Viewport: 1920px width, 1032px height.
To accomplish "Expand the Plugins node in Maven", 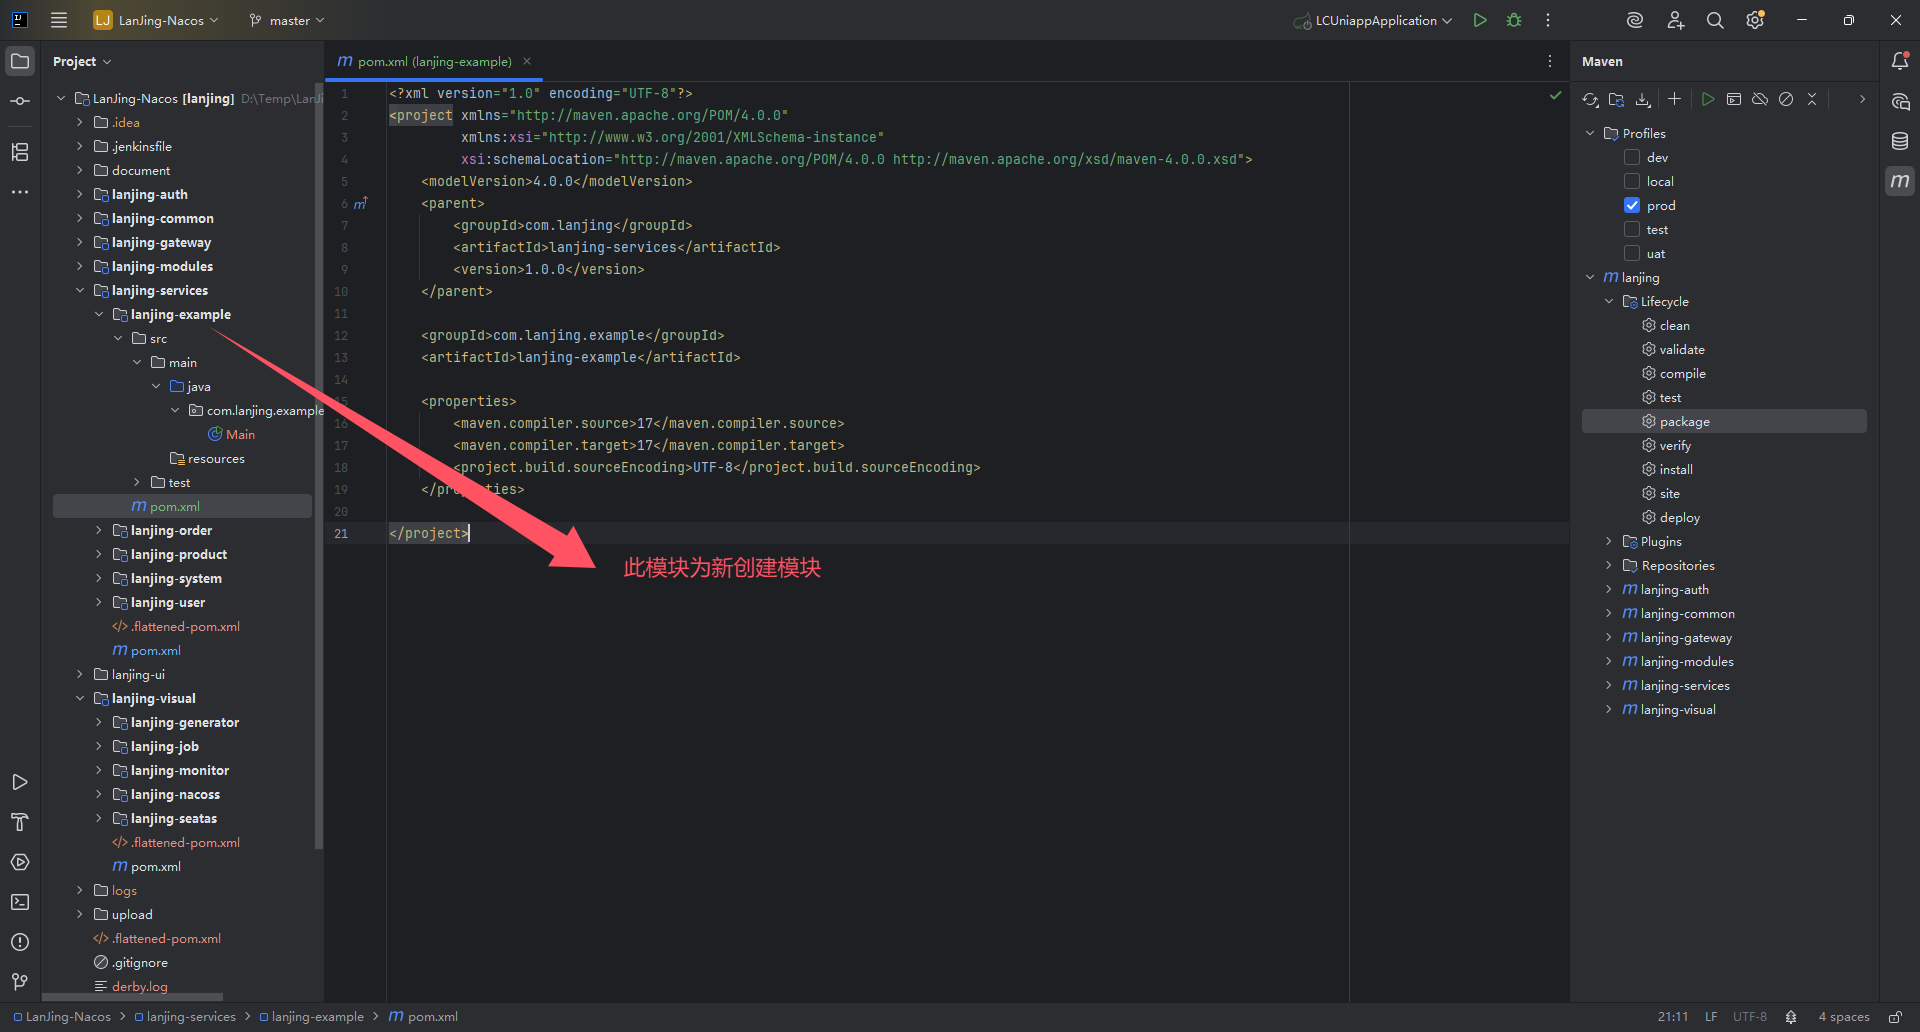I will [x=1609, y=541].
